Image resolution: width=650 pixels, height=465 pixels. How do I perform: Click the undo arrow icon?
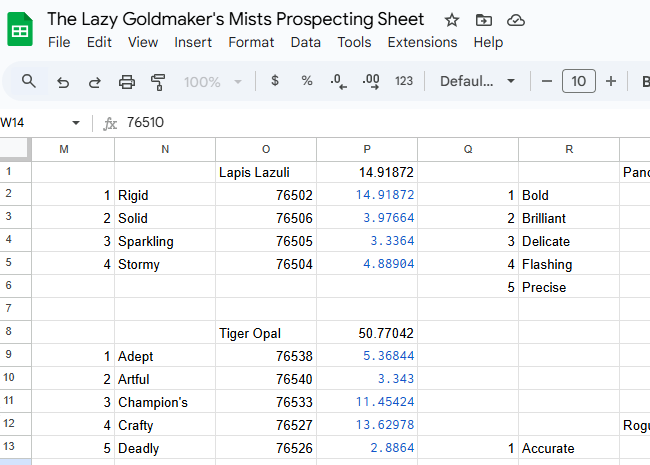(x=63, y=82)
